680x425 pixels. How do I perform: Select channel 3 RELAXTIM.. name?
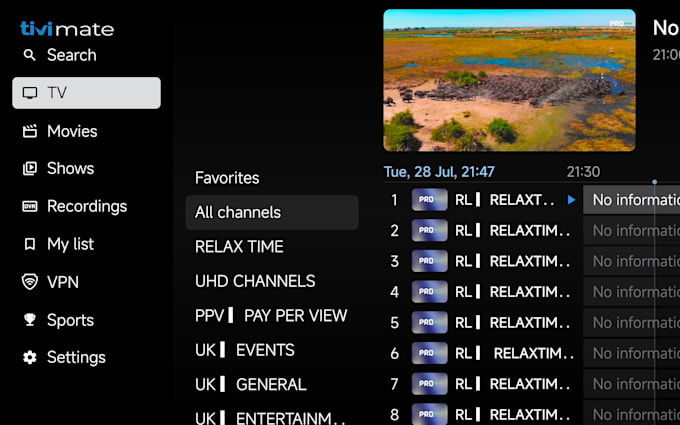(513, 261)
